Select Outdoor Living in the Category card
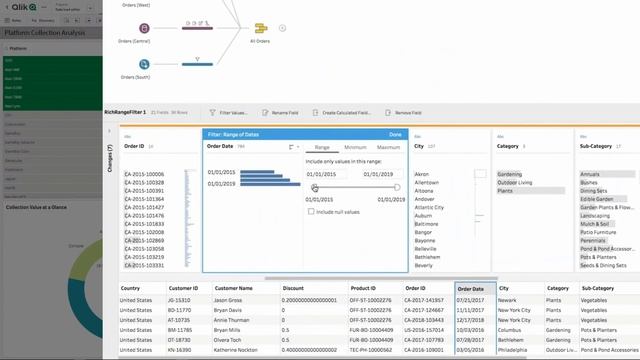This screenshot has width=640, height=360. (514, 182)
